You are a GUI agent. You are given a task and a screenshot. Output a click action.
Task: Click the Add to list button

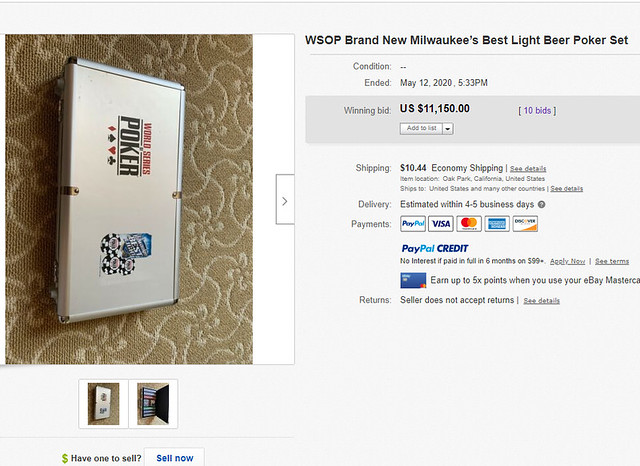[x=421, y=128]
